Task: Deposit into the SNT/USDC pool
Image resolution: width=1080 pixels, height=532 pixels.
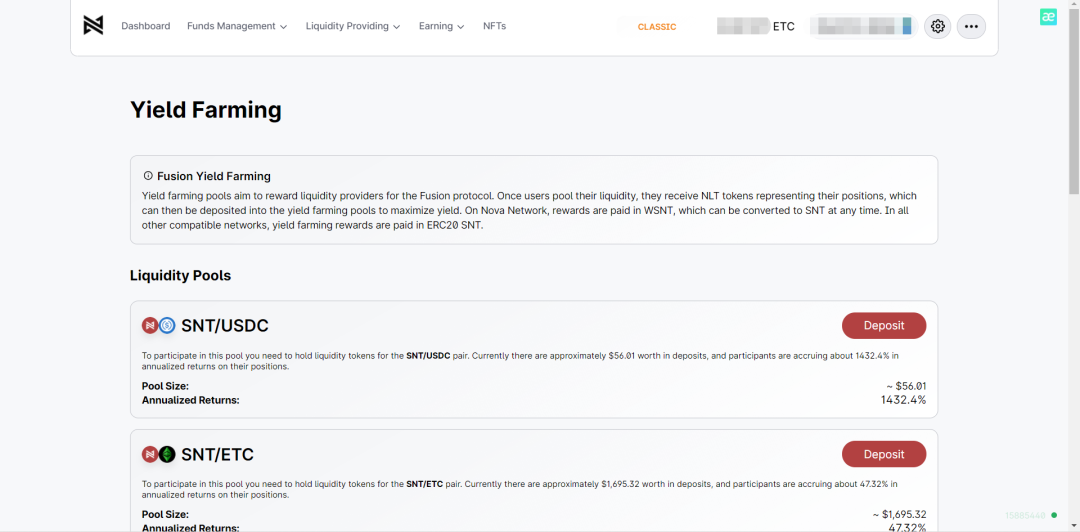Action: 883,326
